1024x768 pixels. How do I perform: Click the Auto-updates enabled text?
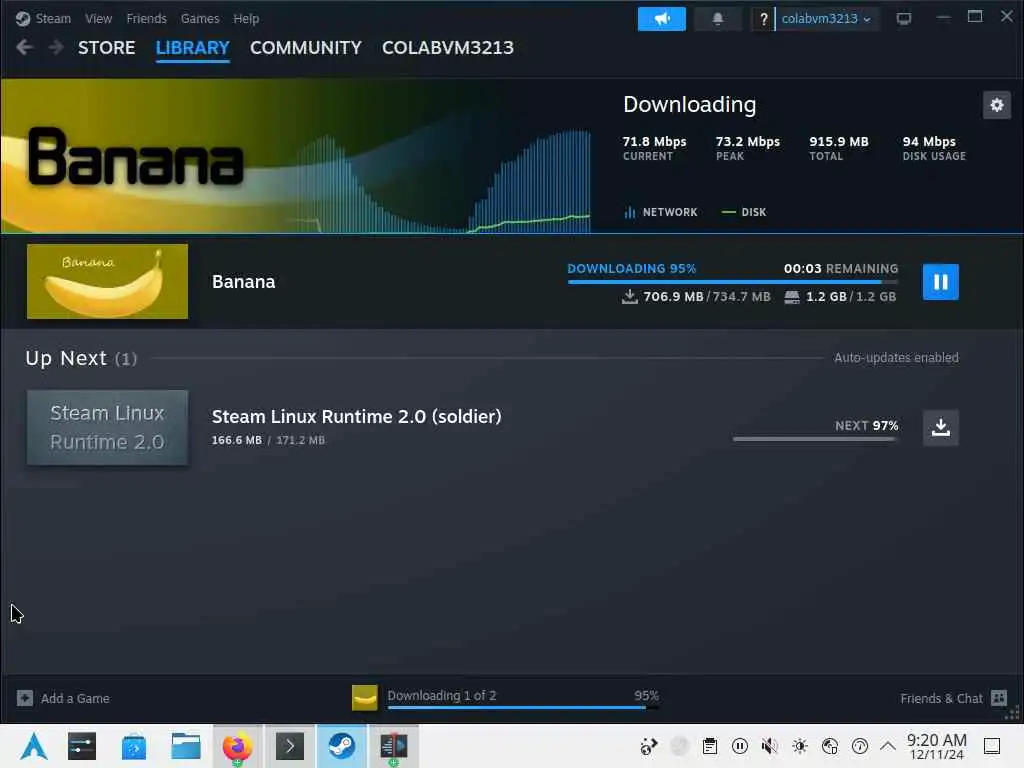click(896, 357)
